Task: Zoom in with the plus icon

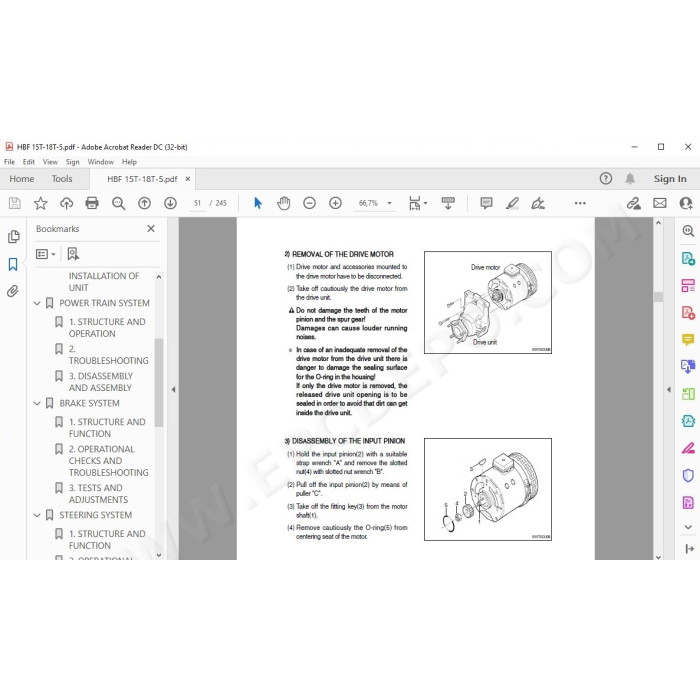Action: click(335, 204)
